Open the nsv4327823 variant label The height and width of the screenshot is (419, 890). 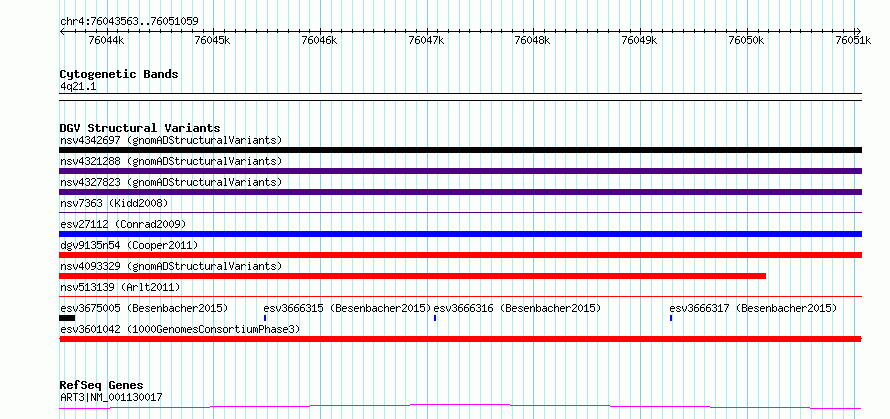pos(171,182)
